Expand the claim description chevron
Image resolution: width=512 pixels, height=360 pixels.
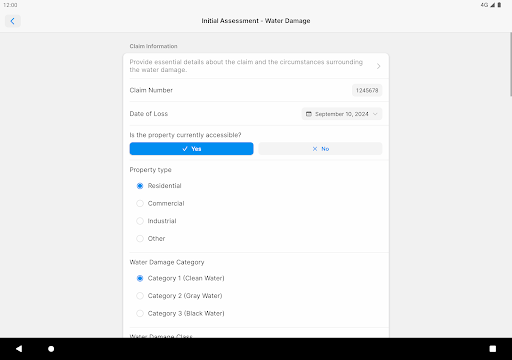pyautogui.click(x=378, y=66)
